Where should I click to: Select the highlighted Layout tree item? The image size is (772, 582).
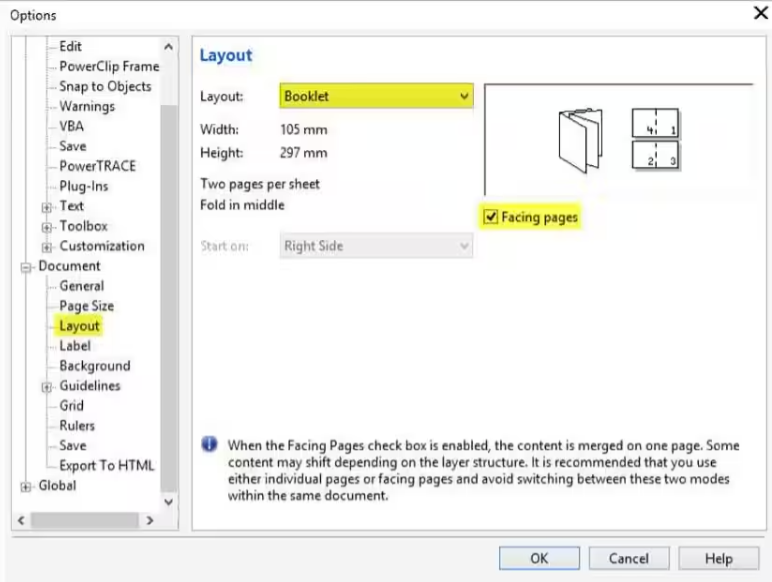[79, 326]
